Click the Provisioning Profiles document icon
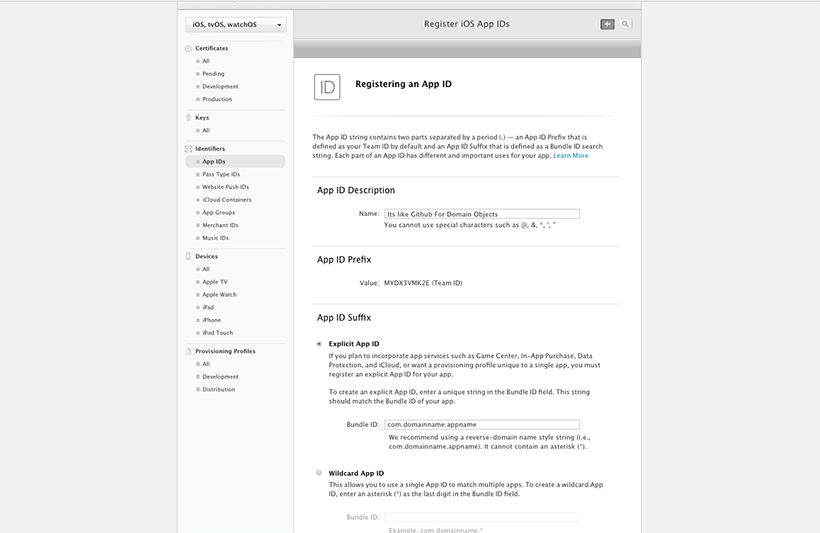The width and height of the screenshot is (820, 533). click(x=188, y=351)
